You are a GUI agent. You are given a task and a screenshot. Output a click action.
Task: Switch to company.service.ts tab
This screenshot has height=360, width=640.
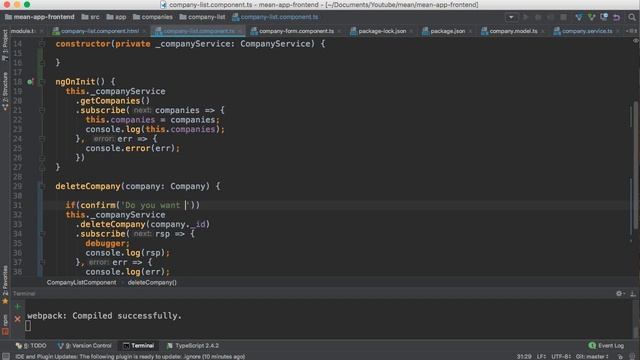click(587, 31)
